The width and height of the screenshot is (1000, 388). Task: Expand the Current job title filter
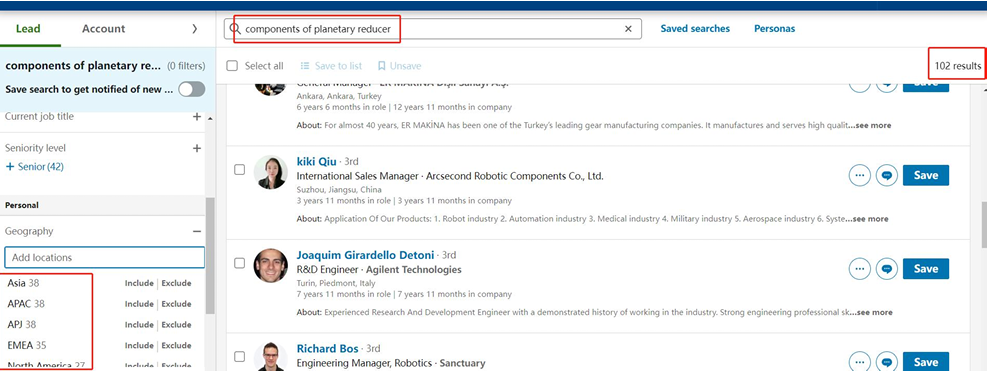(x=197, y=117)
